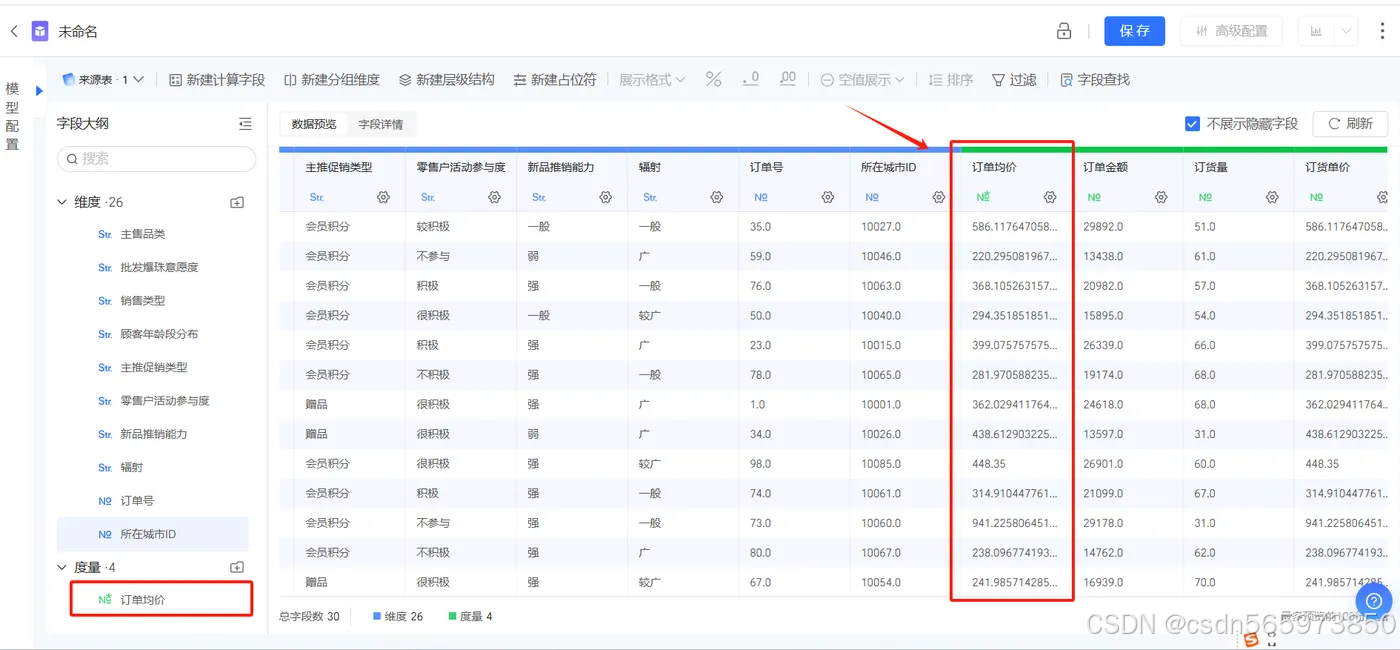The height and width of the screenshot is (650, 1400).
Task: Click the decrease decimal places icon
Action: click(x=751, y=79)
